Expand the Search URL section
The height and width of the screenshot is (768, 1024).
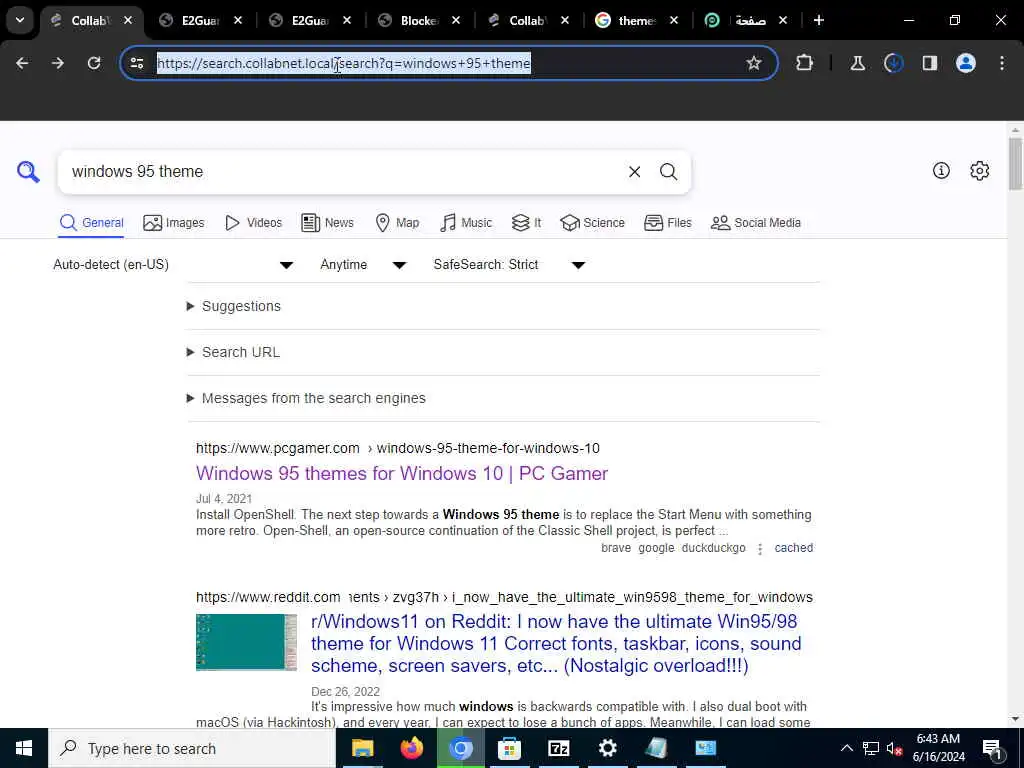233,352
